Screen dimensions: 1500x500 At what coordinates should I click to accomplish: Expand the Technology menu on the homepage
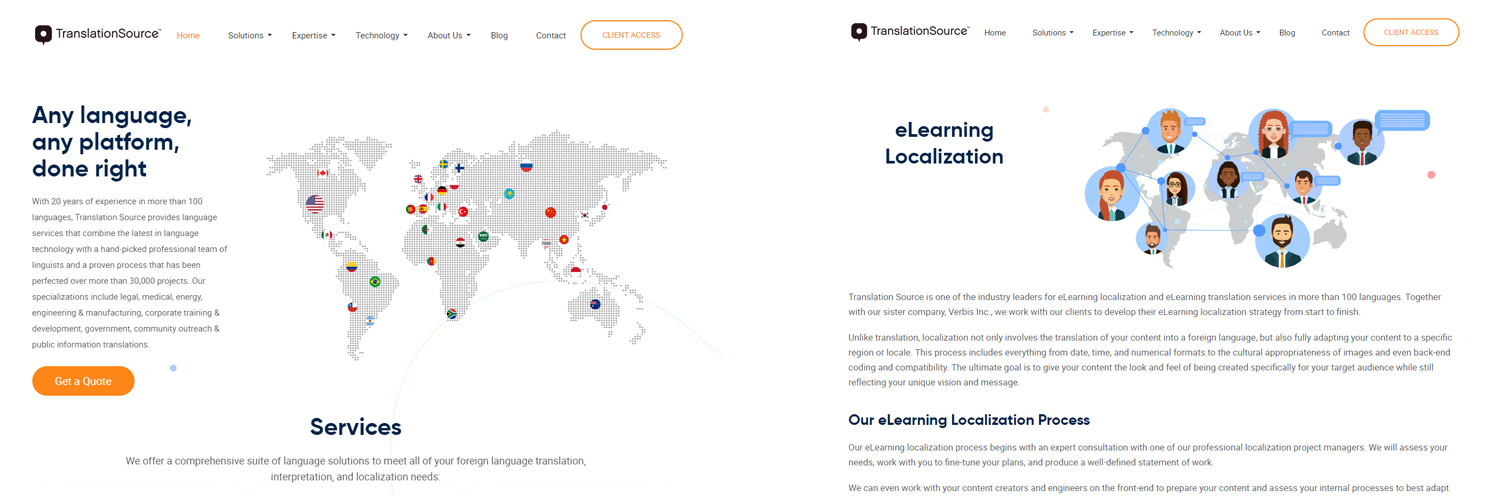(x=381, y=36)
